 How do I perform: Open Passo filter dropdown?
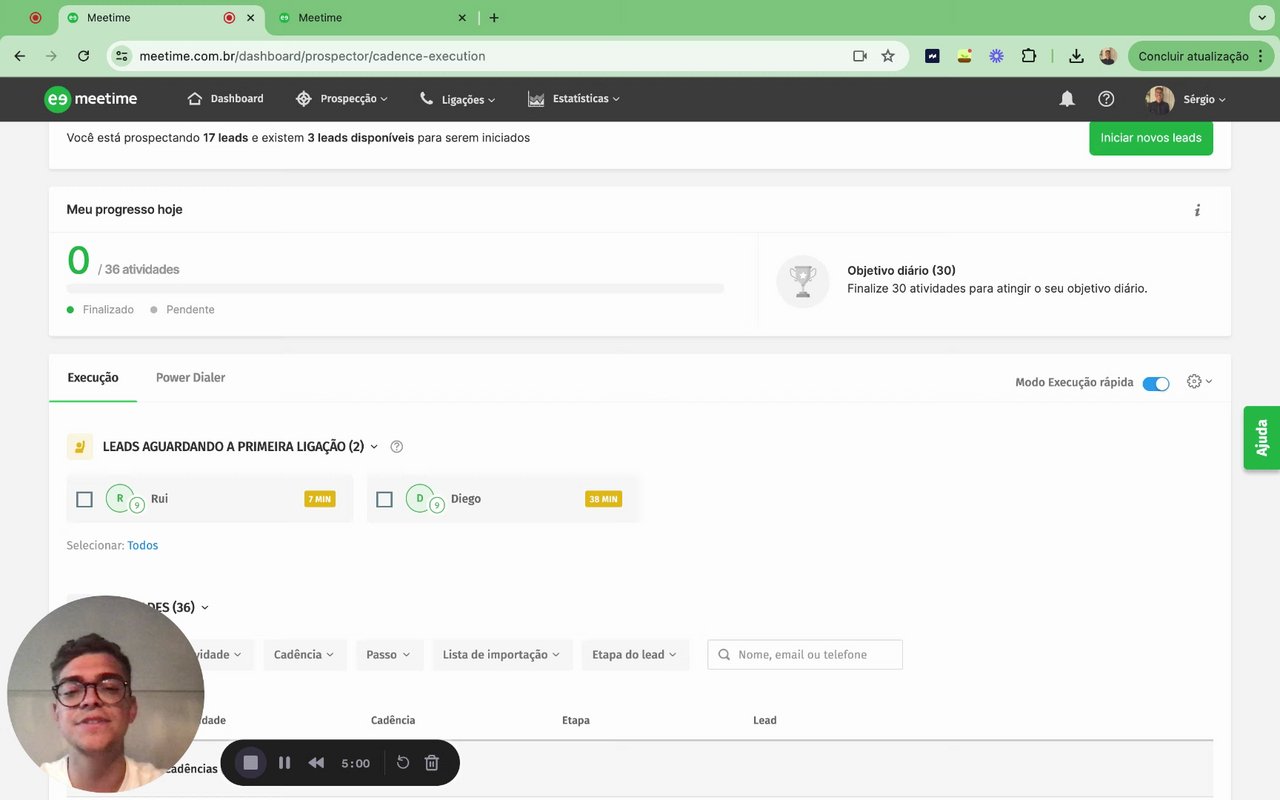coord(388,655)
